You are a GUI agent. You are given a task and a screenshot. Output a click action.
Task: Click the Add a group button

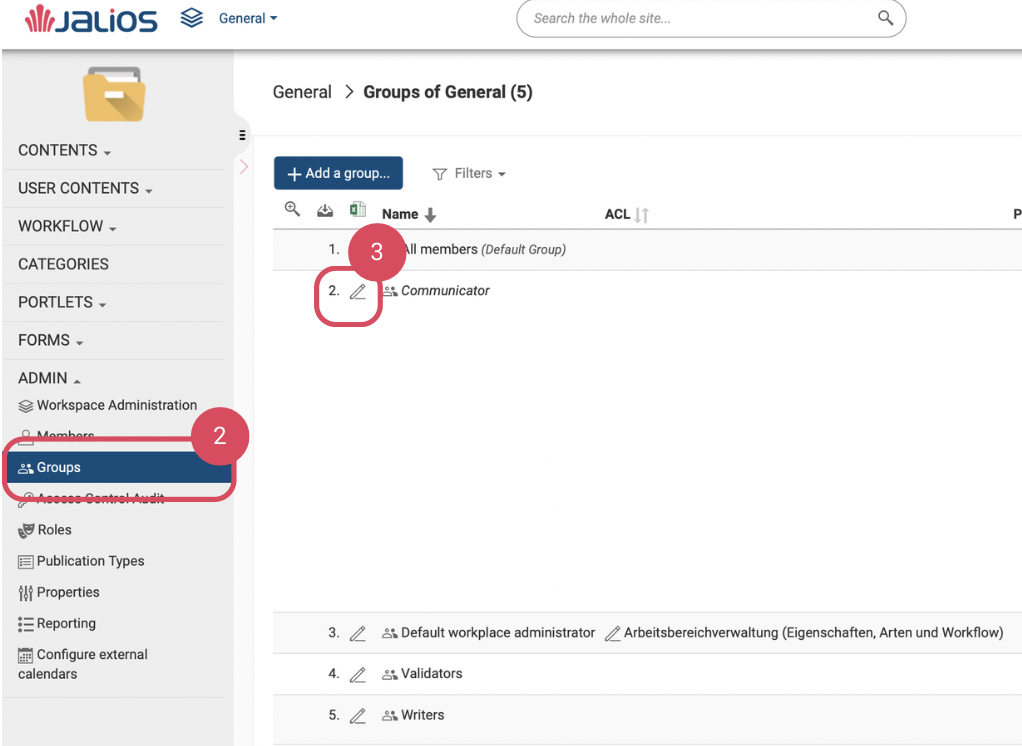338,173
